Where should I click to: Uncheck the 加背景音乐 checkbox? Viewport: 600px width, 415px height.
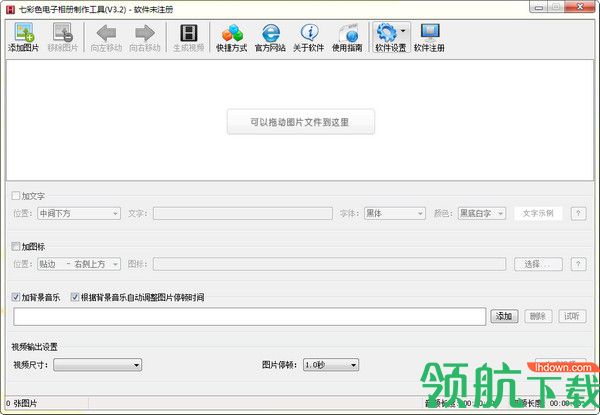(16, 297)
